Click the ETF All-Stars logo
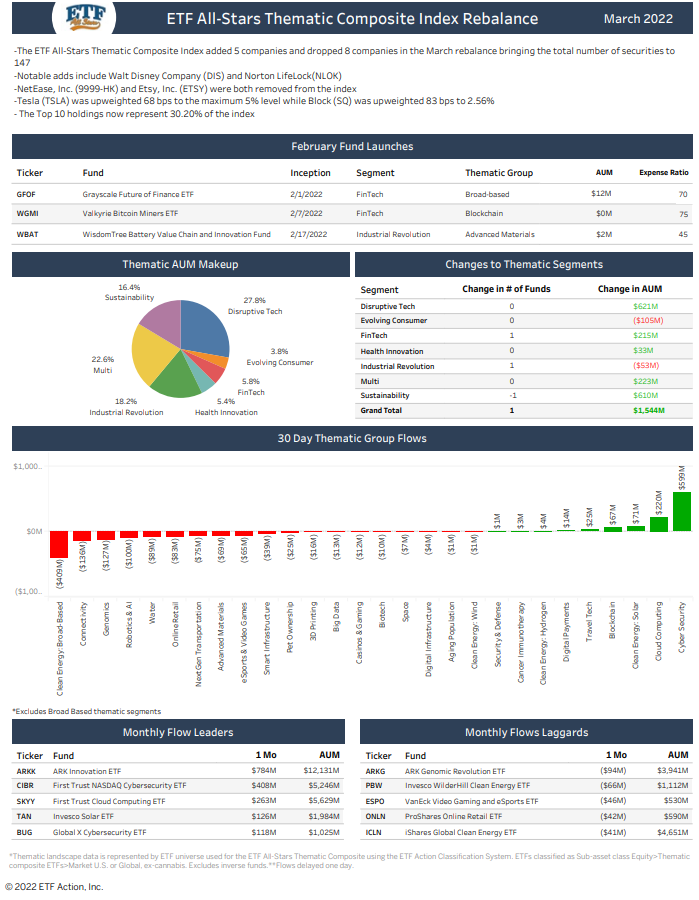The width and height of the screenshot is (699, 900). [84, 17]
